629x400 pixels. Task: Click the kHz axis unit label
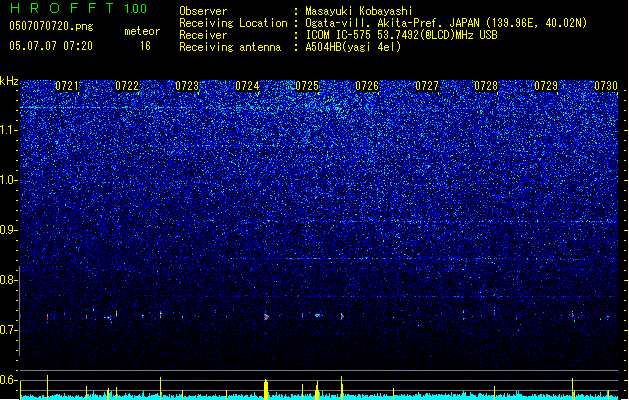pyautogui.click(x=9, y=81)
